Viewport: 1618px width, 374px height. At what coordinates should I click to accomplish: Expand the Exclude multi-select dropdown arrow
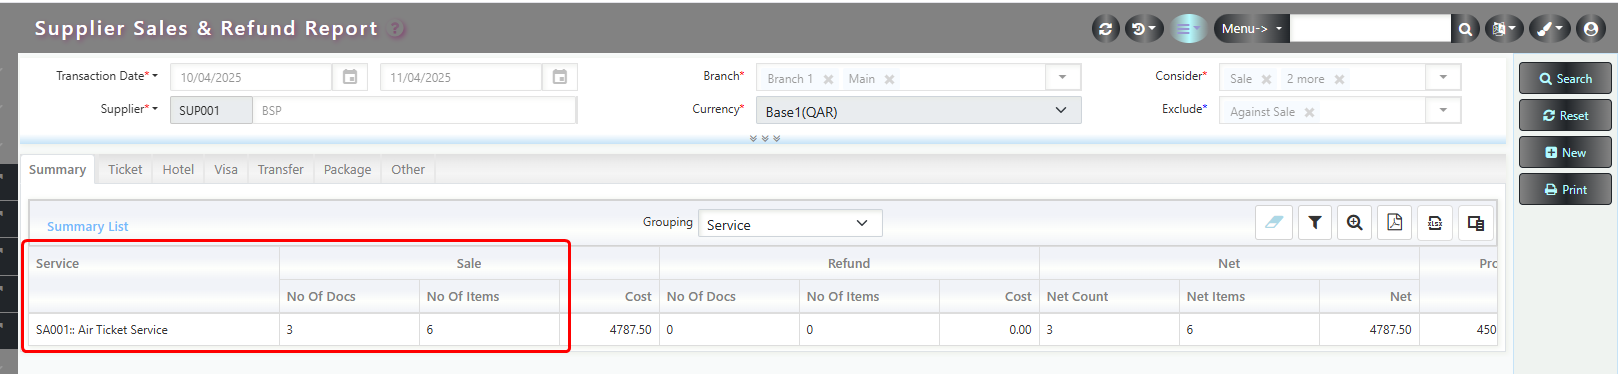click(1443, 110)
